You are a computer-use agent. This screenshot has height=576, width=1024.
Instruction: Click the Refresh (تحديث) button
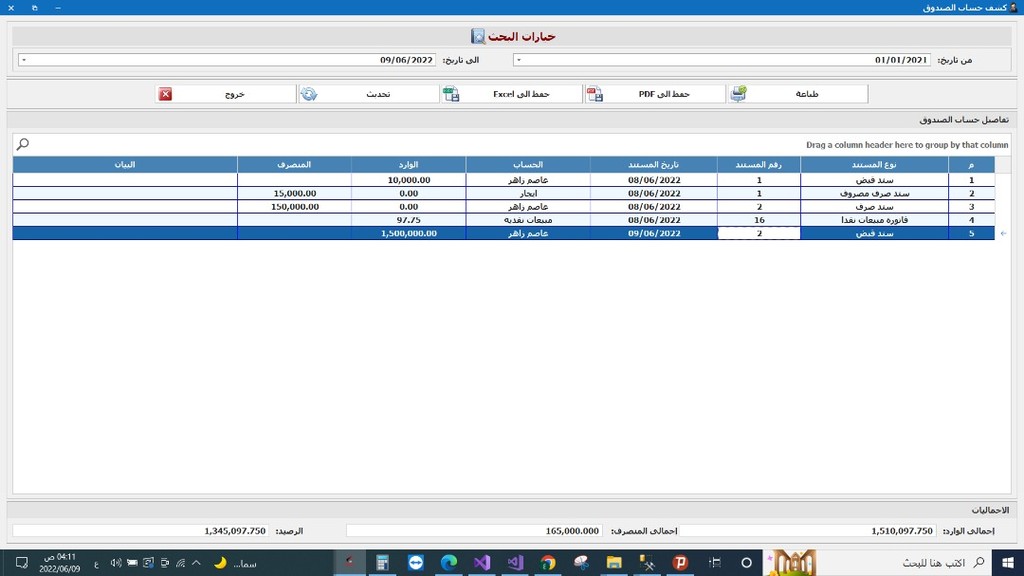point(368,94)
